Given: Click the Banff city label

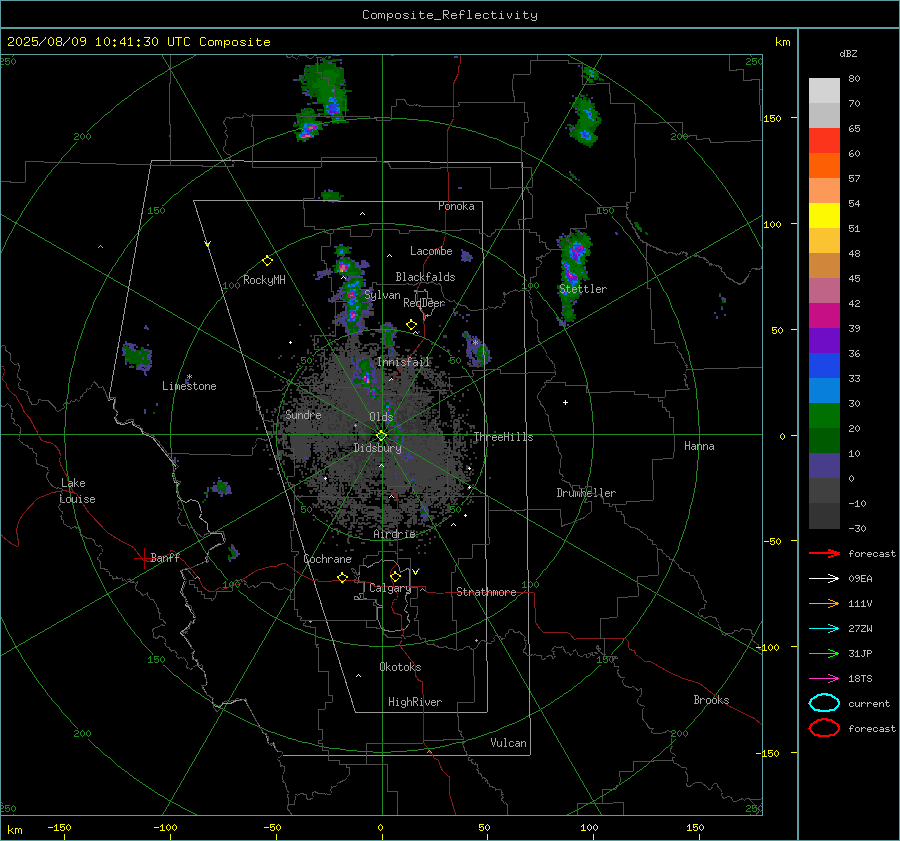Looking at the screenshot, I should (x=165, y=557).
